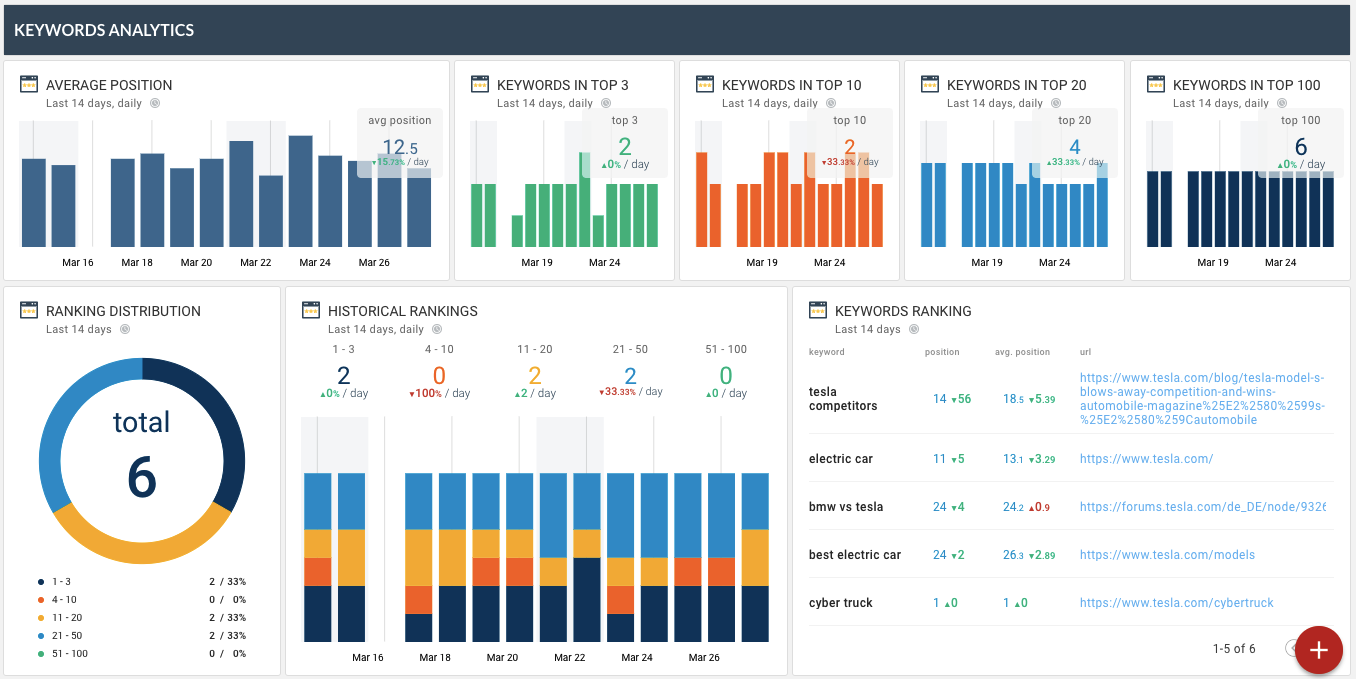Click the Keywords Ranking widget icon

point(818,310)
